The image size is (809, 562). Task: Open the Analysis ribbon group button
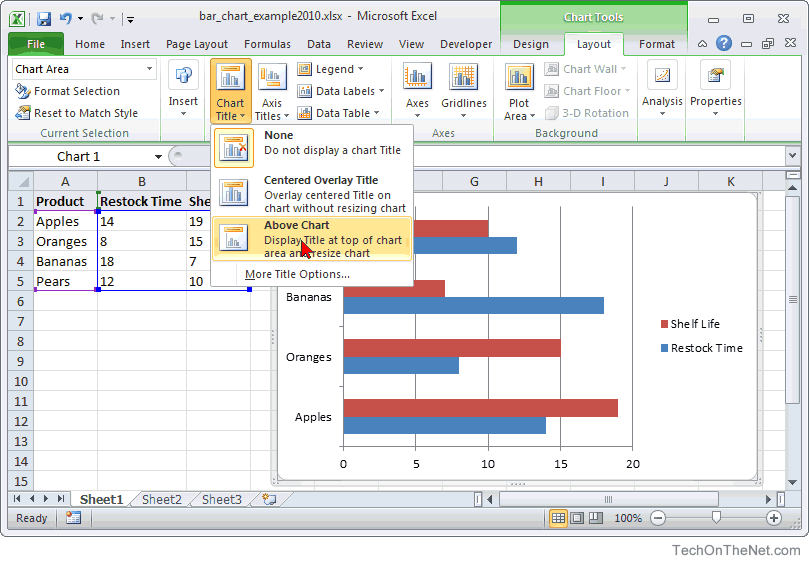(x=662, y=88)
